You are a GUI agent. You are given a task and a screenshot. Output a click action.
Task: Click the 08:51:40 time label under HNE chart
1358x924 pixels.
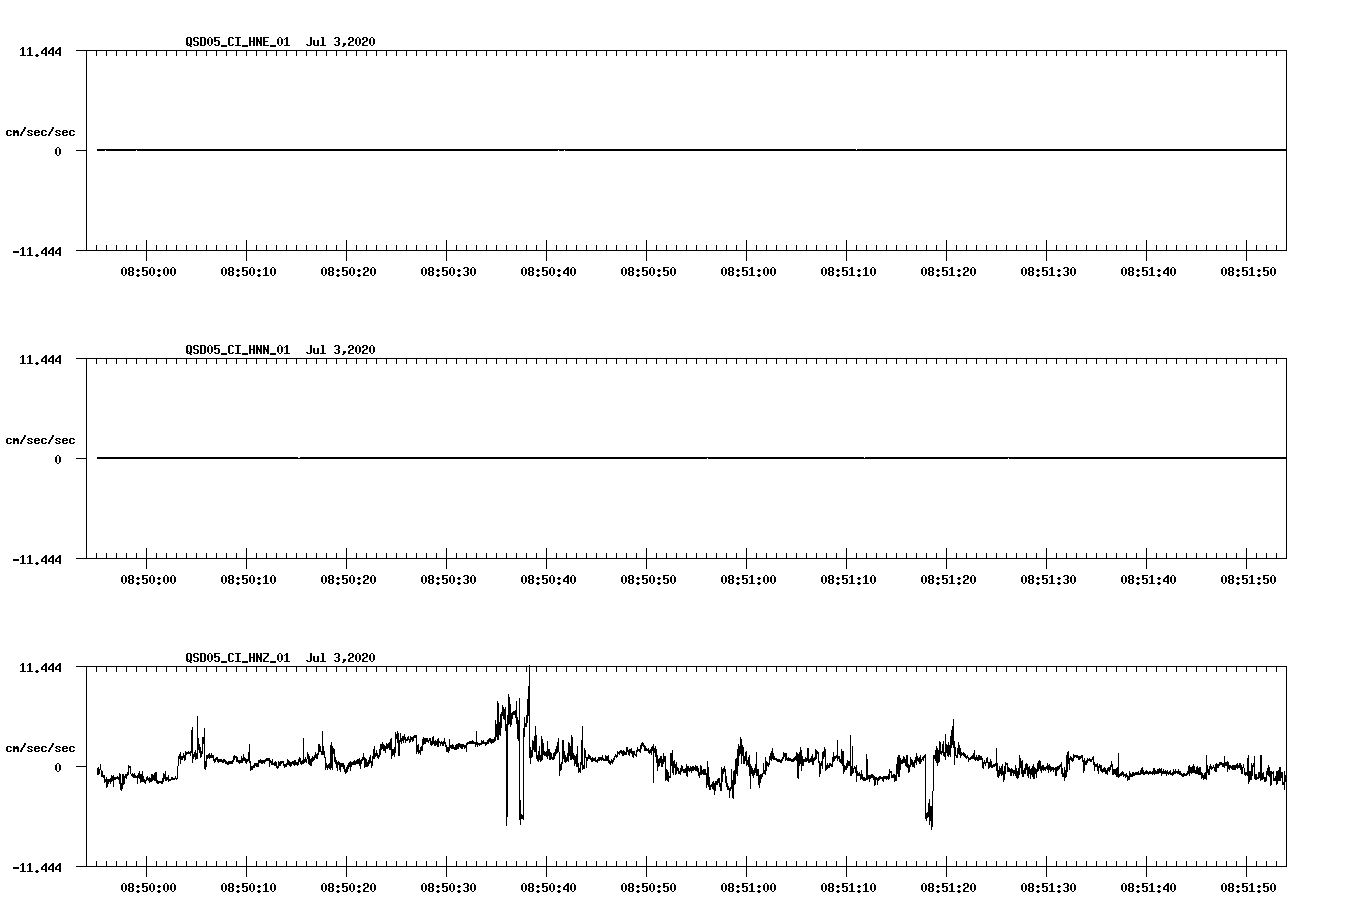click(1148, 272)
